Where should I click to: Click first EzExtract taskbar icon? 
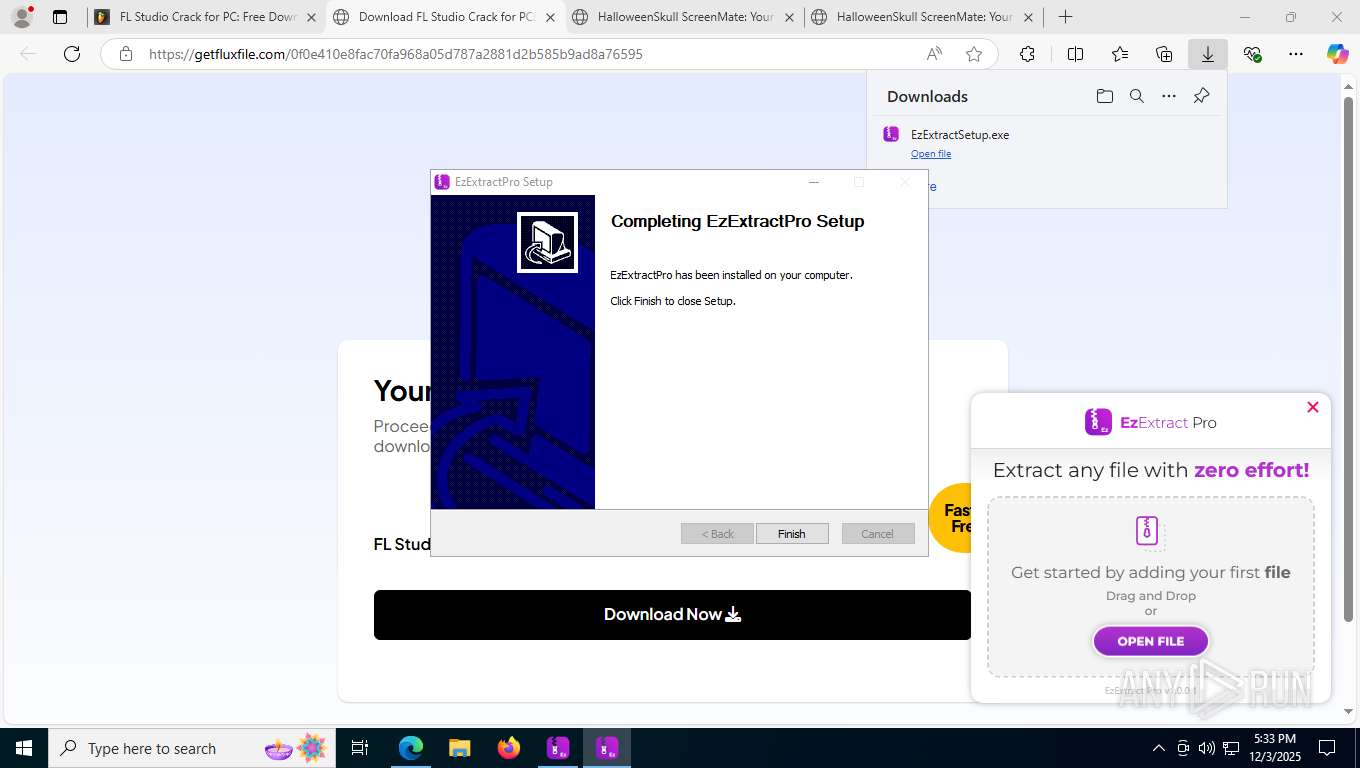tap(558, 748)
